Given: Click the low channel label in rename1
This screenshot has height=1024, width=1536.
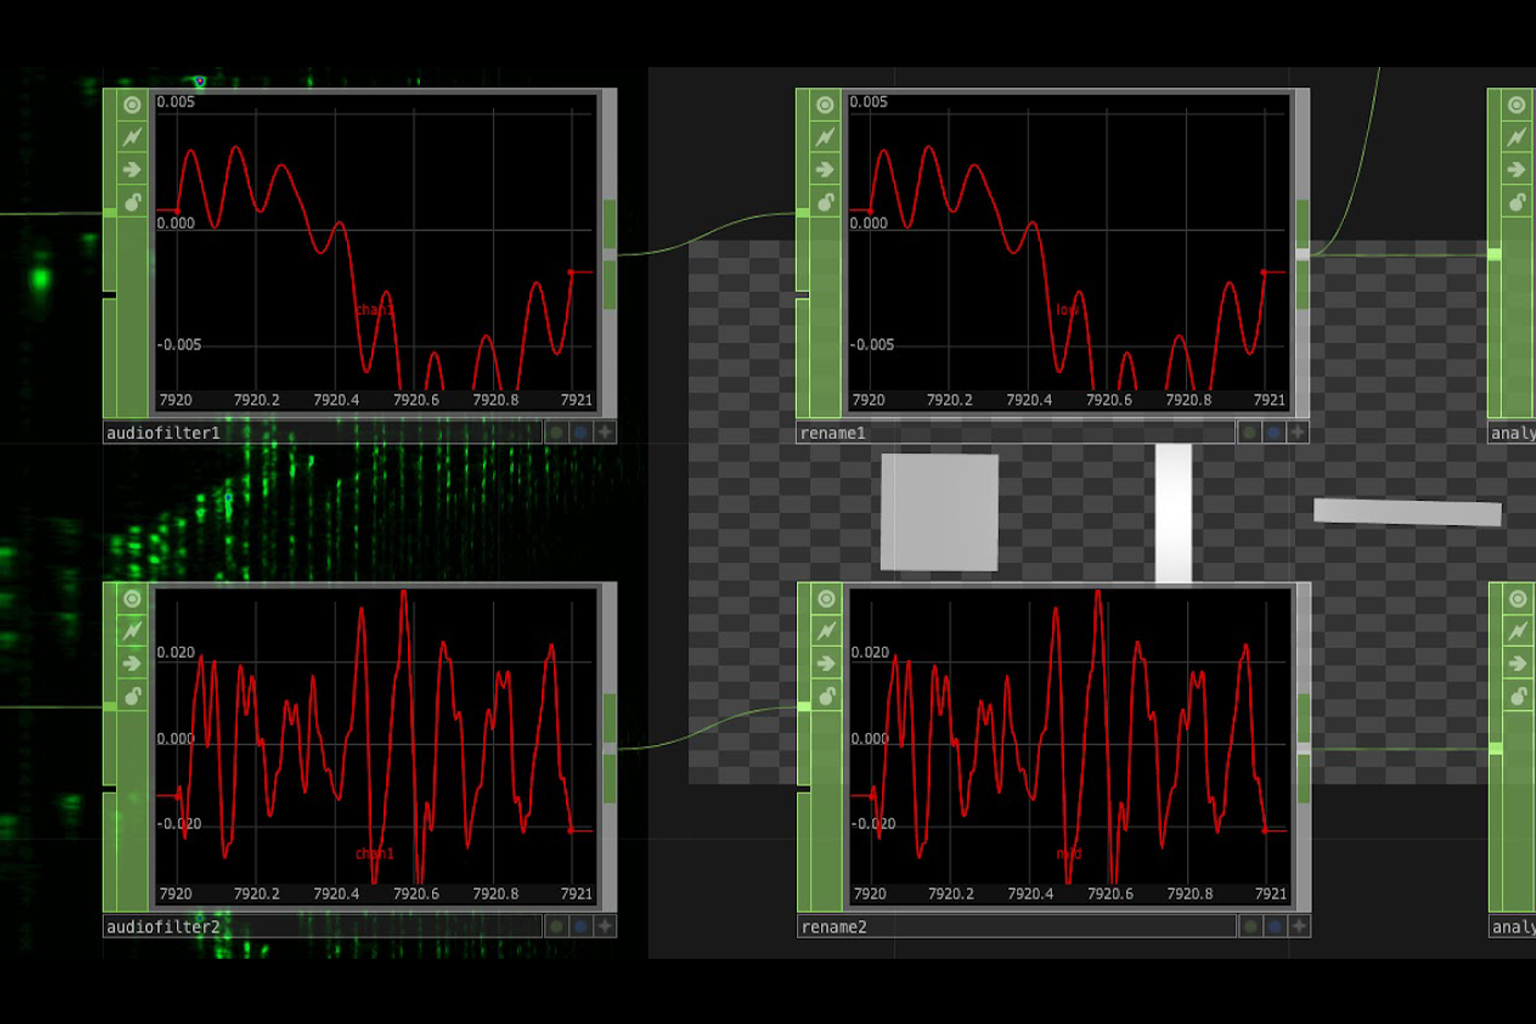Looking at the screenshot, I should tap(1067, 310).
